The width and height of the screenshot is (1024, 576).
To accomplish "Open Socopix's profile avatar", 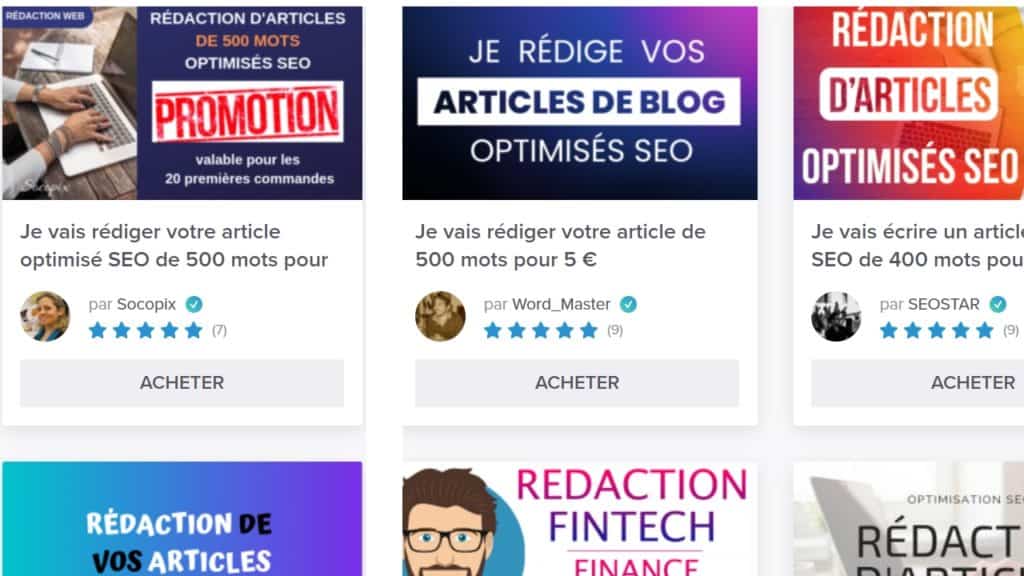I will coord(45,316).
